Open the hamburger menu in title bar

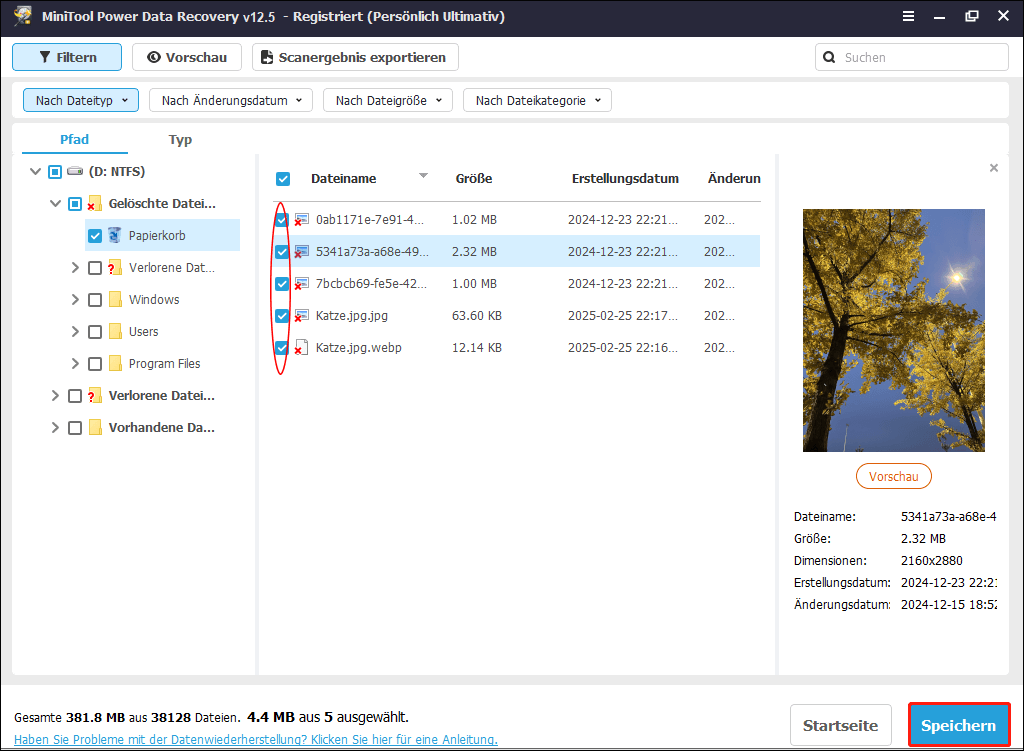(908, 16)
